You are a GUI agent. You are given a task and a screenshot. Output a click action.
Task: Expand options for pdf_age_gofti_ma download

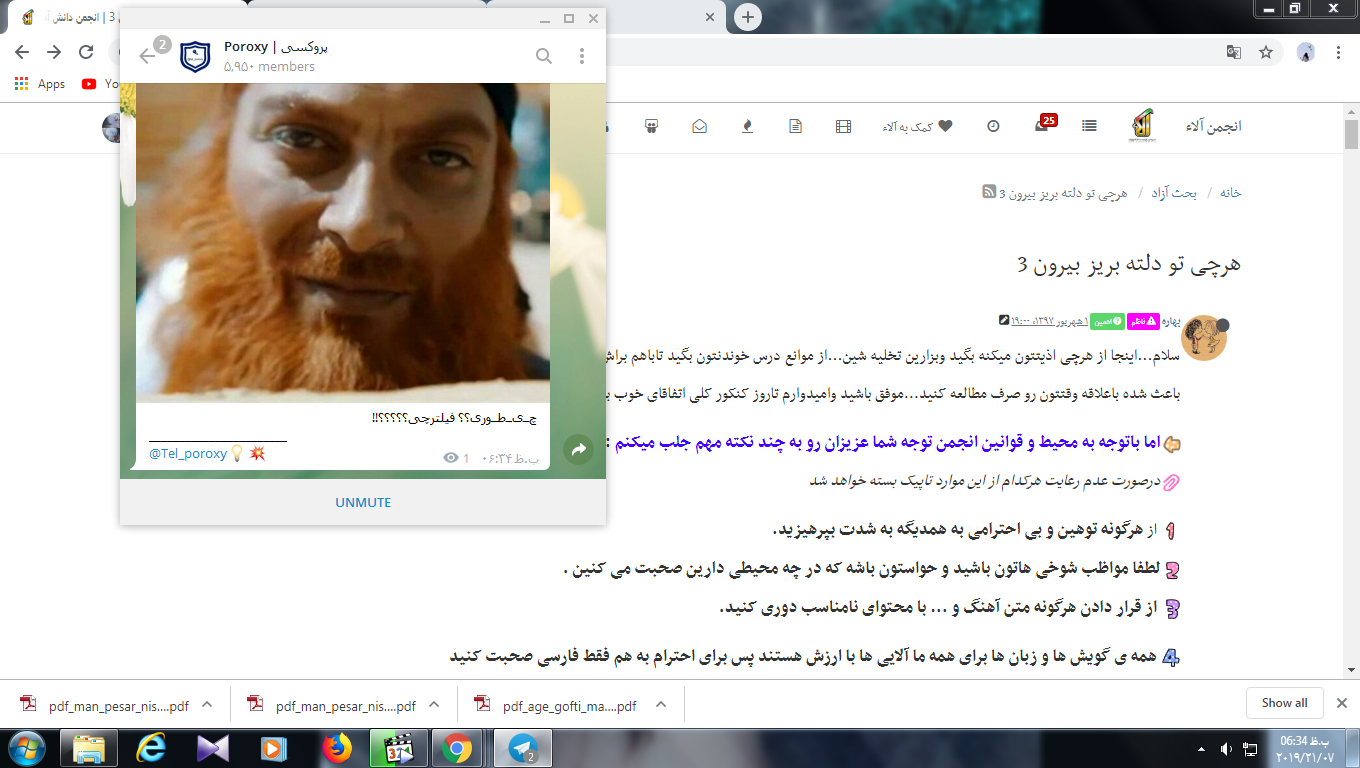pyautogui.click(x=661, y=704)
